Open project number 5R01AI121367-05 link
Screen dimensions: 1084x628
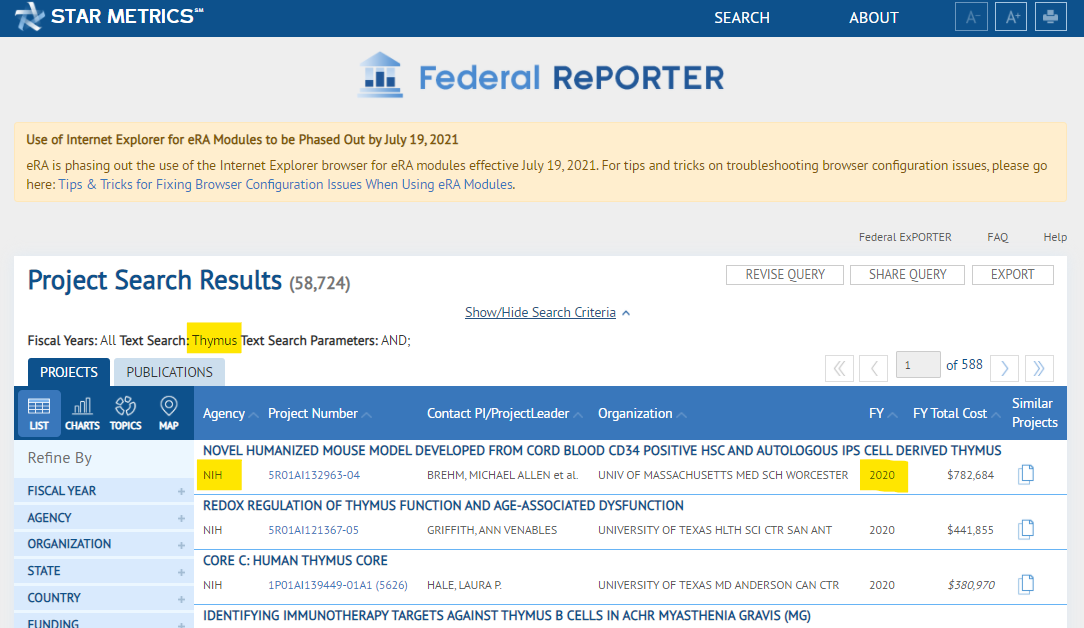point(313,530)
